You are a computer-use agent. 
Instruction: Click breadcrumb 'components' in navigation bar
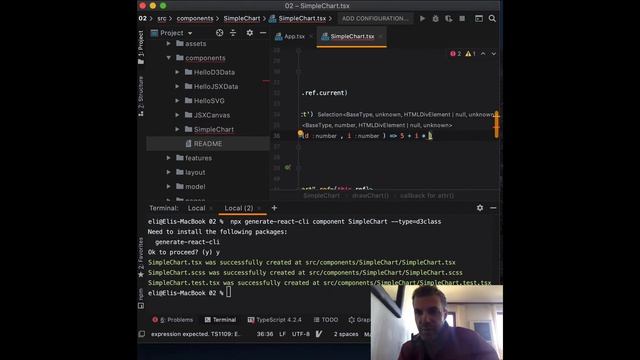point(195,18)
